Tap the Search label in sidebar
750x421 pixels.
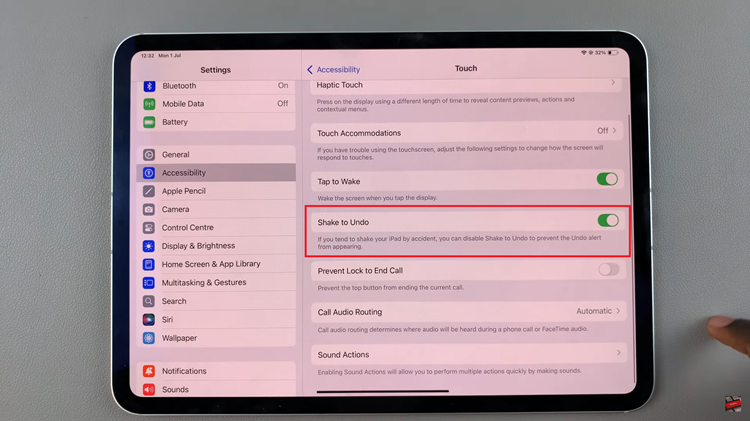pos(174,301)
